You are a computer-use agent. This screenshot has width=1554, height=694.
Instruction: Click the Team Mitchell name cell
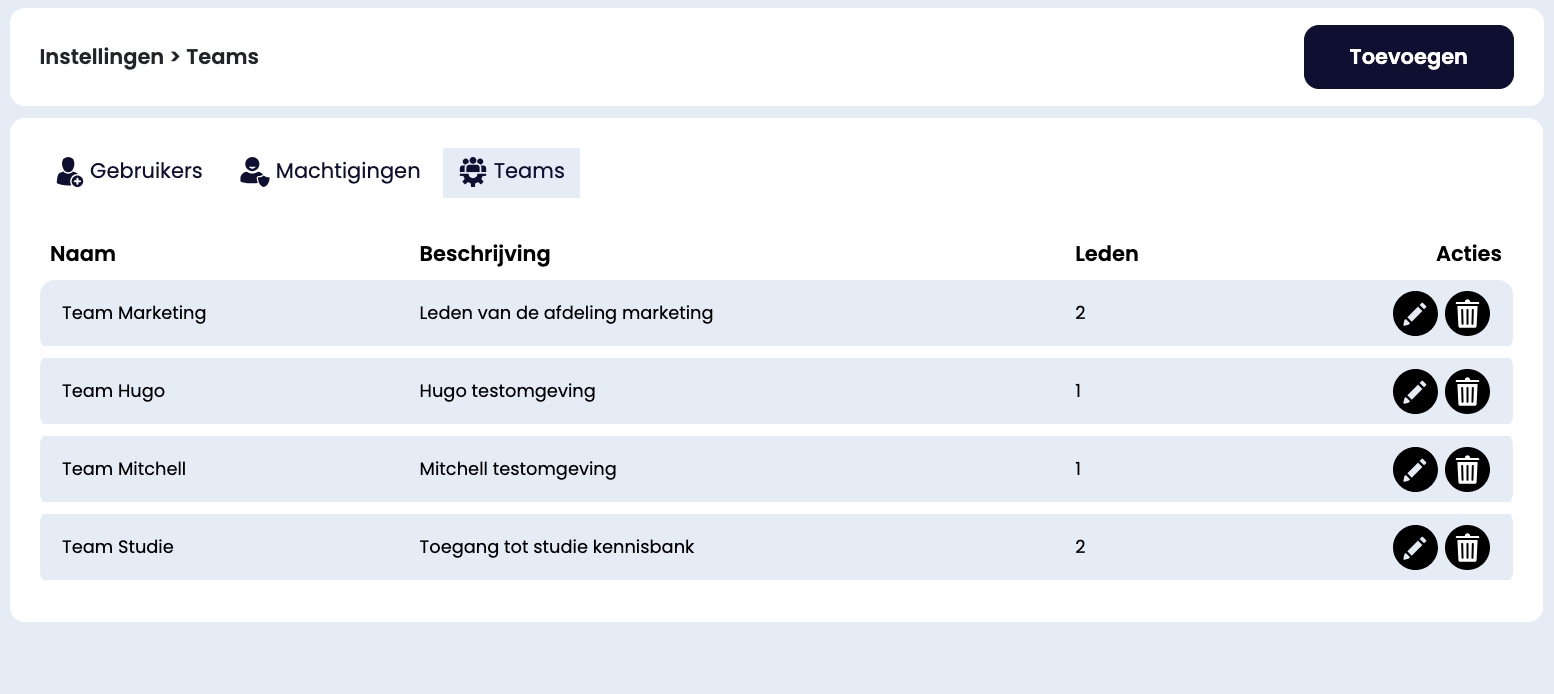pyautogui.click(x=124, y=469)
